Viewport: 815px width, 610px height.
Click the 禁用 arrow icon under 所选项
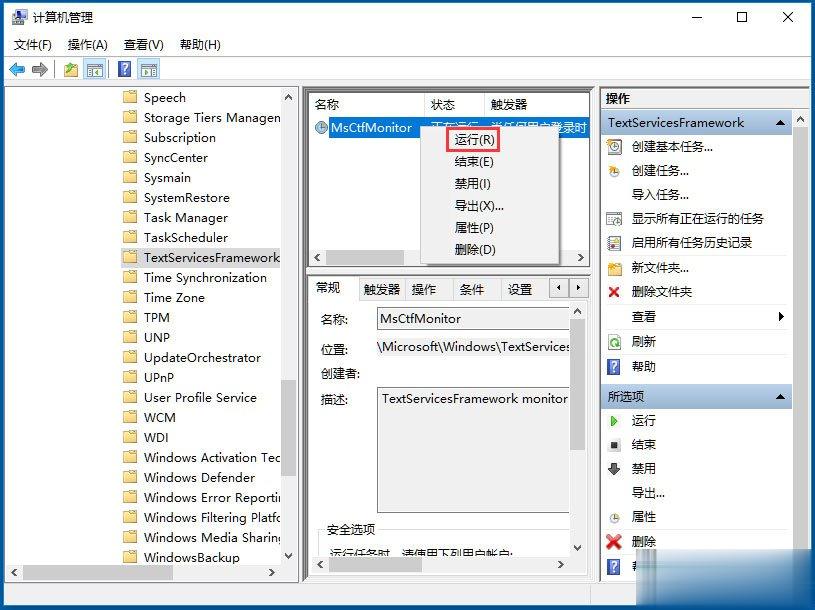[x=613, y=467]
